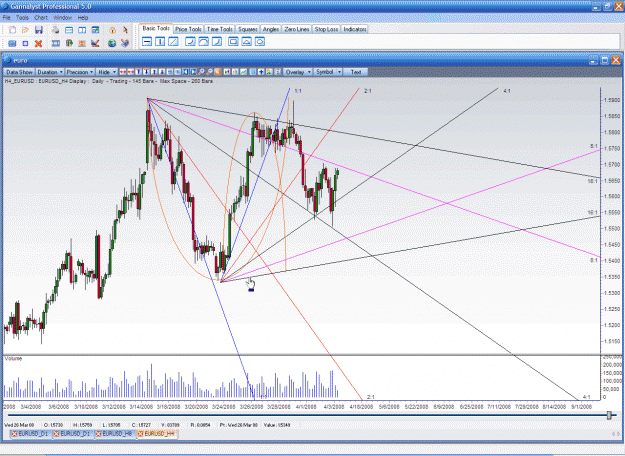Open the Chart menu

(41, 18)
